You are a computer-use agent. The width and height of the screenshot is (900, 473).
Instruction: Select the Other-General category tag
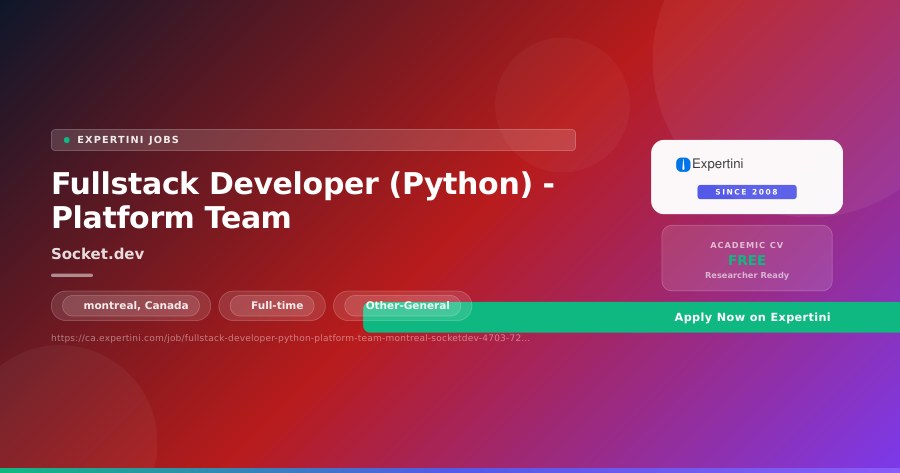point(402,305)
